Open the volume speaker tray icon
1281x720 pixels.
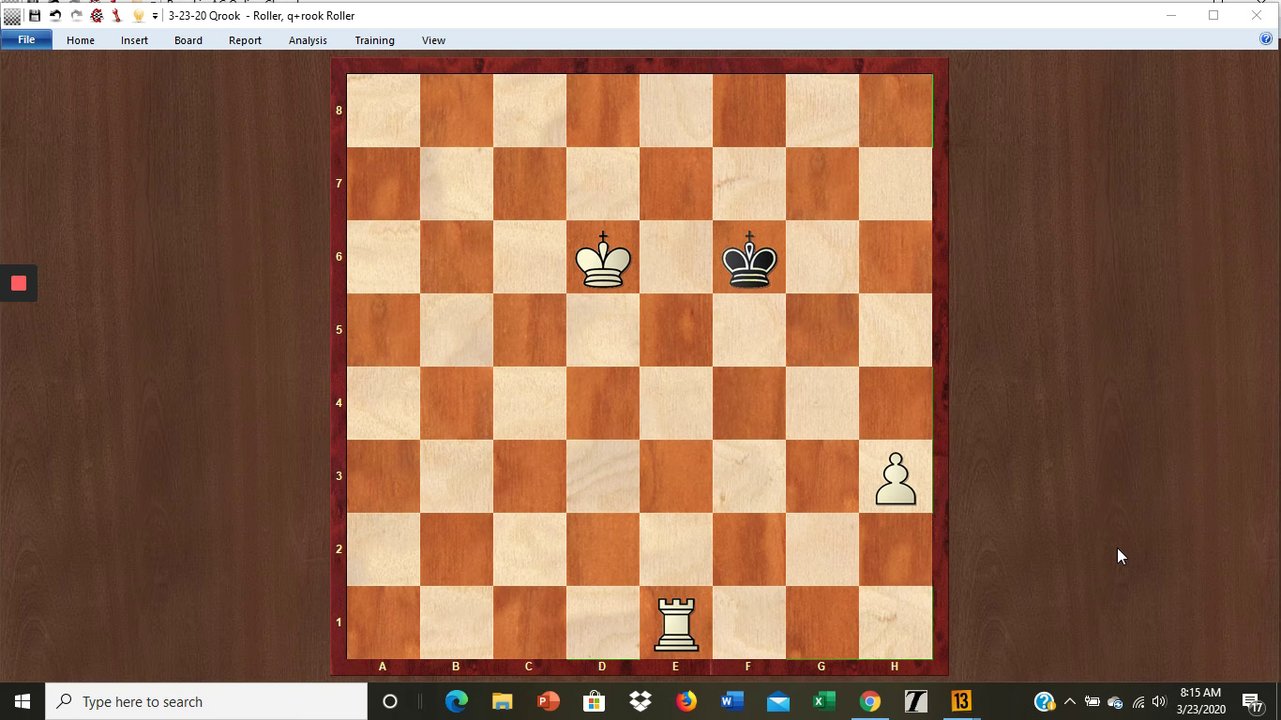click(1159, 702)
